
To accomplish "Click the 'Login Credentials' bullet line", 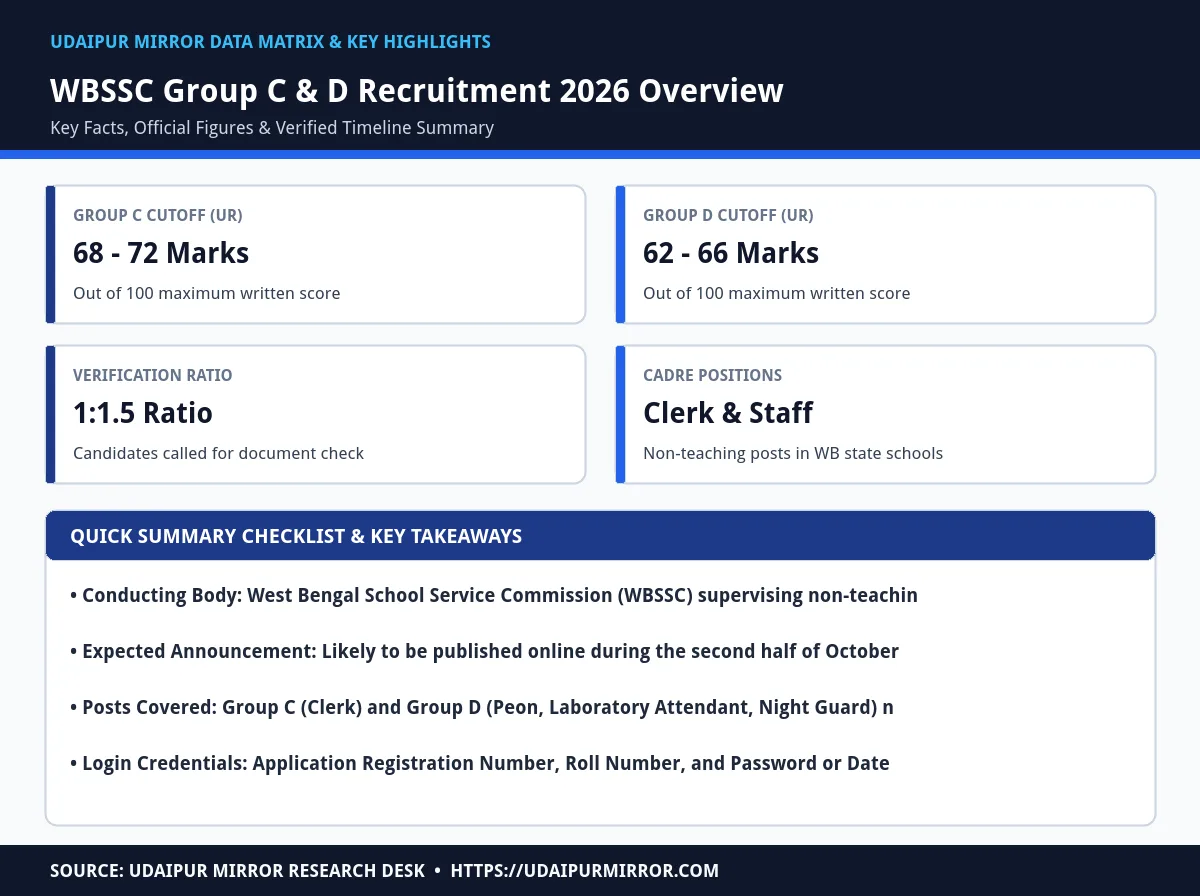I will click(x=480, y=764).
